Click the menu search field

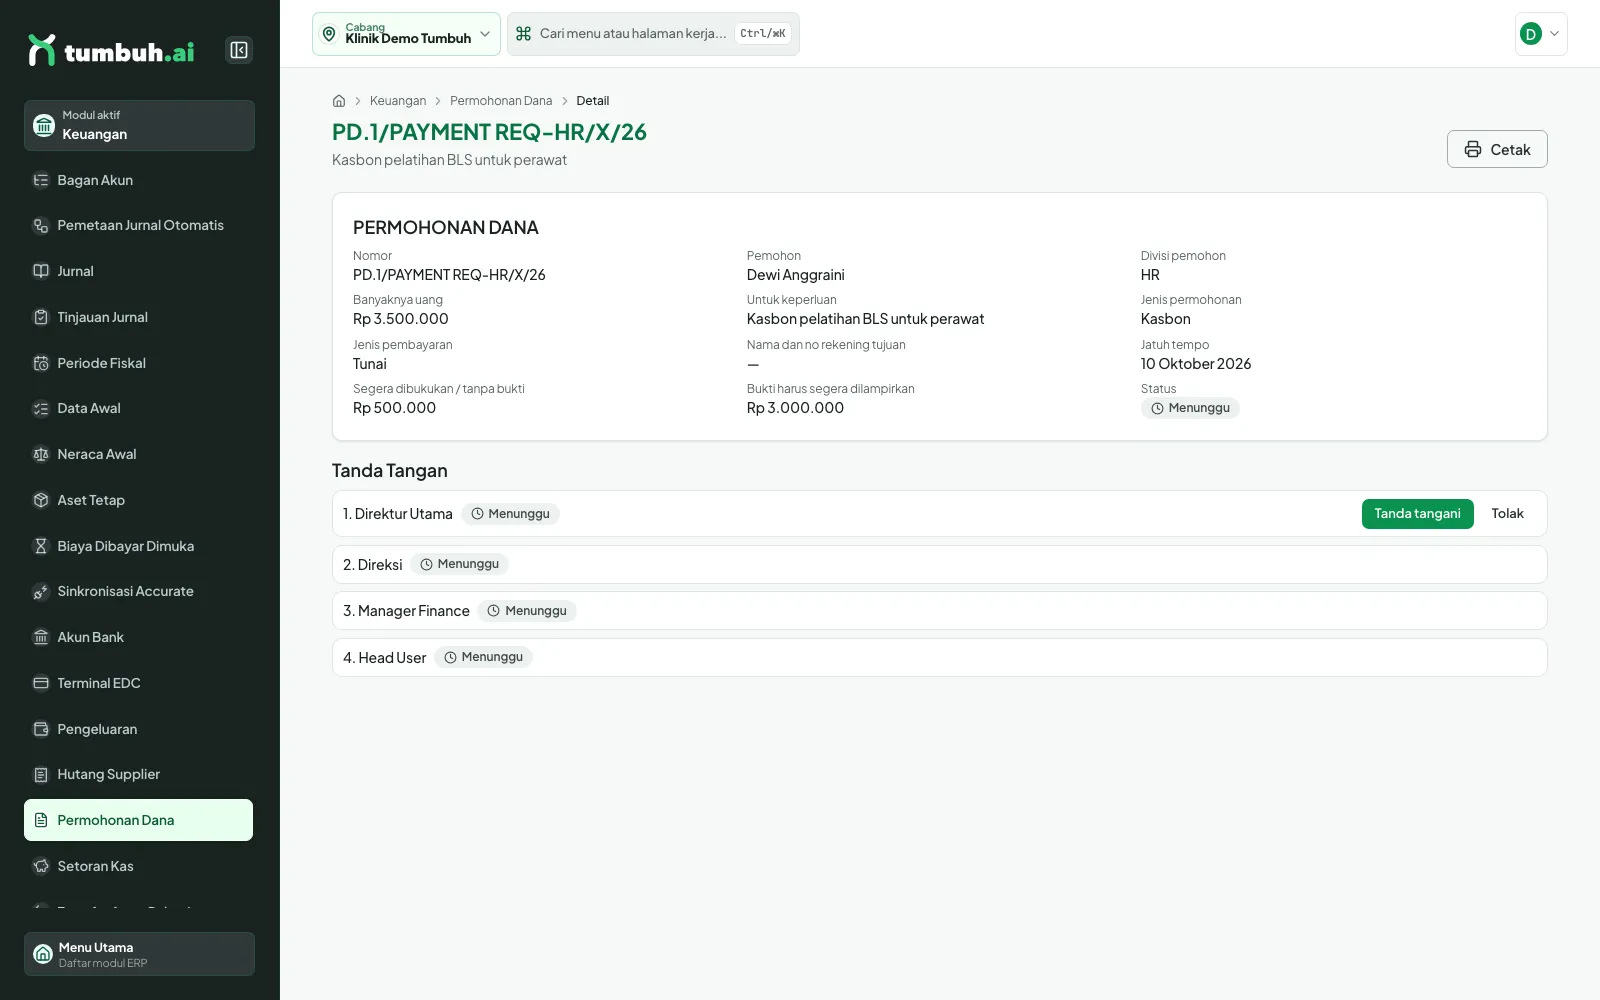(653, 34)
